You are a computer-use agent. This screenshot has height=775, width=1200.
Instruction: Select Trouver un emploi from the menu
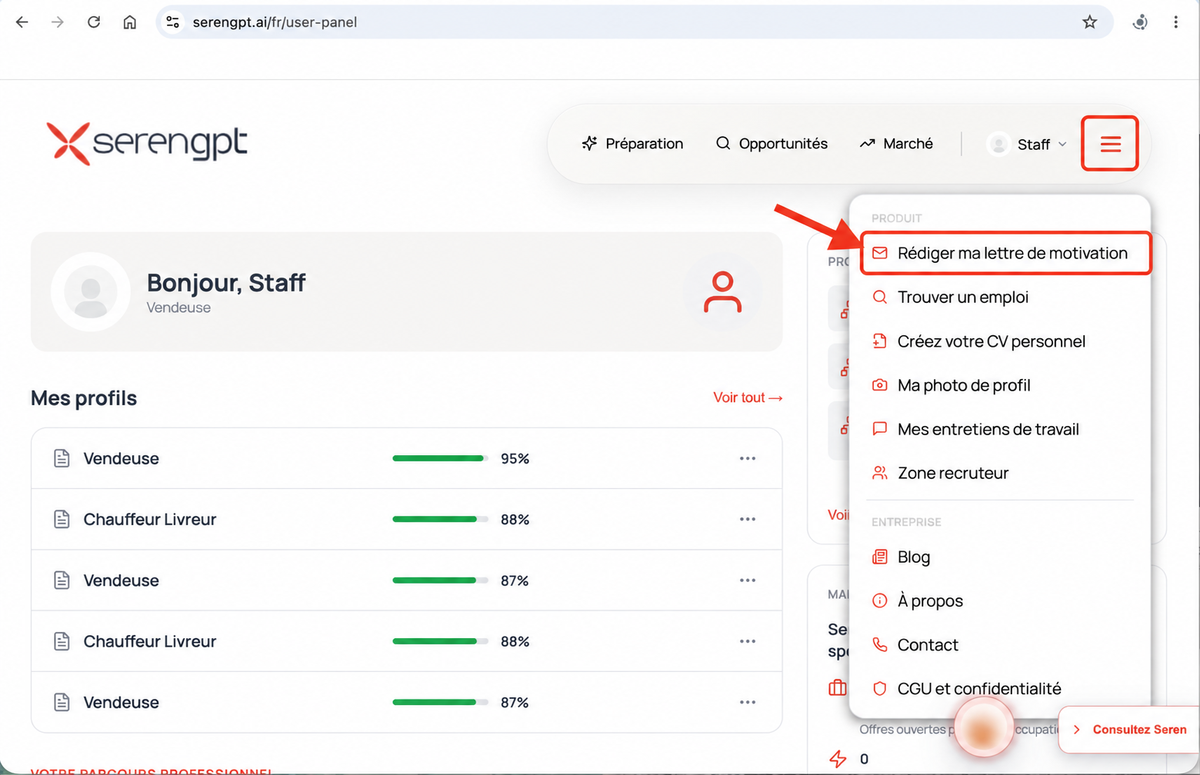tap(1000, 297)
